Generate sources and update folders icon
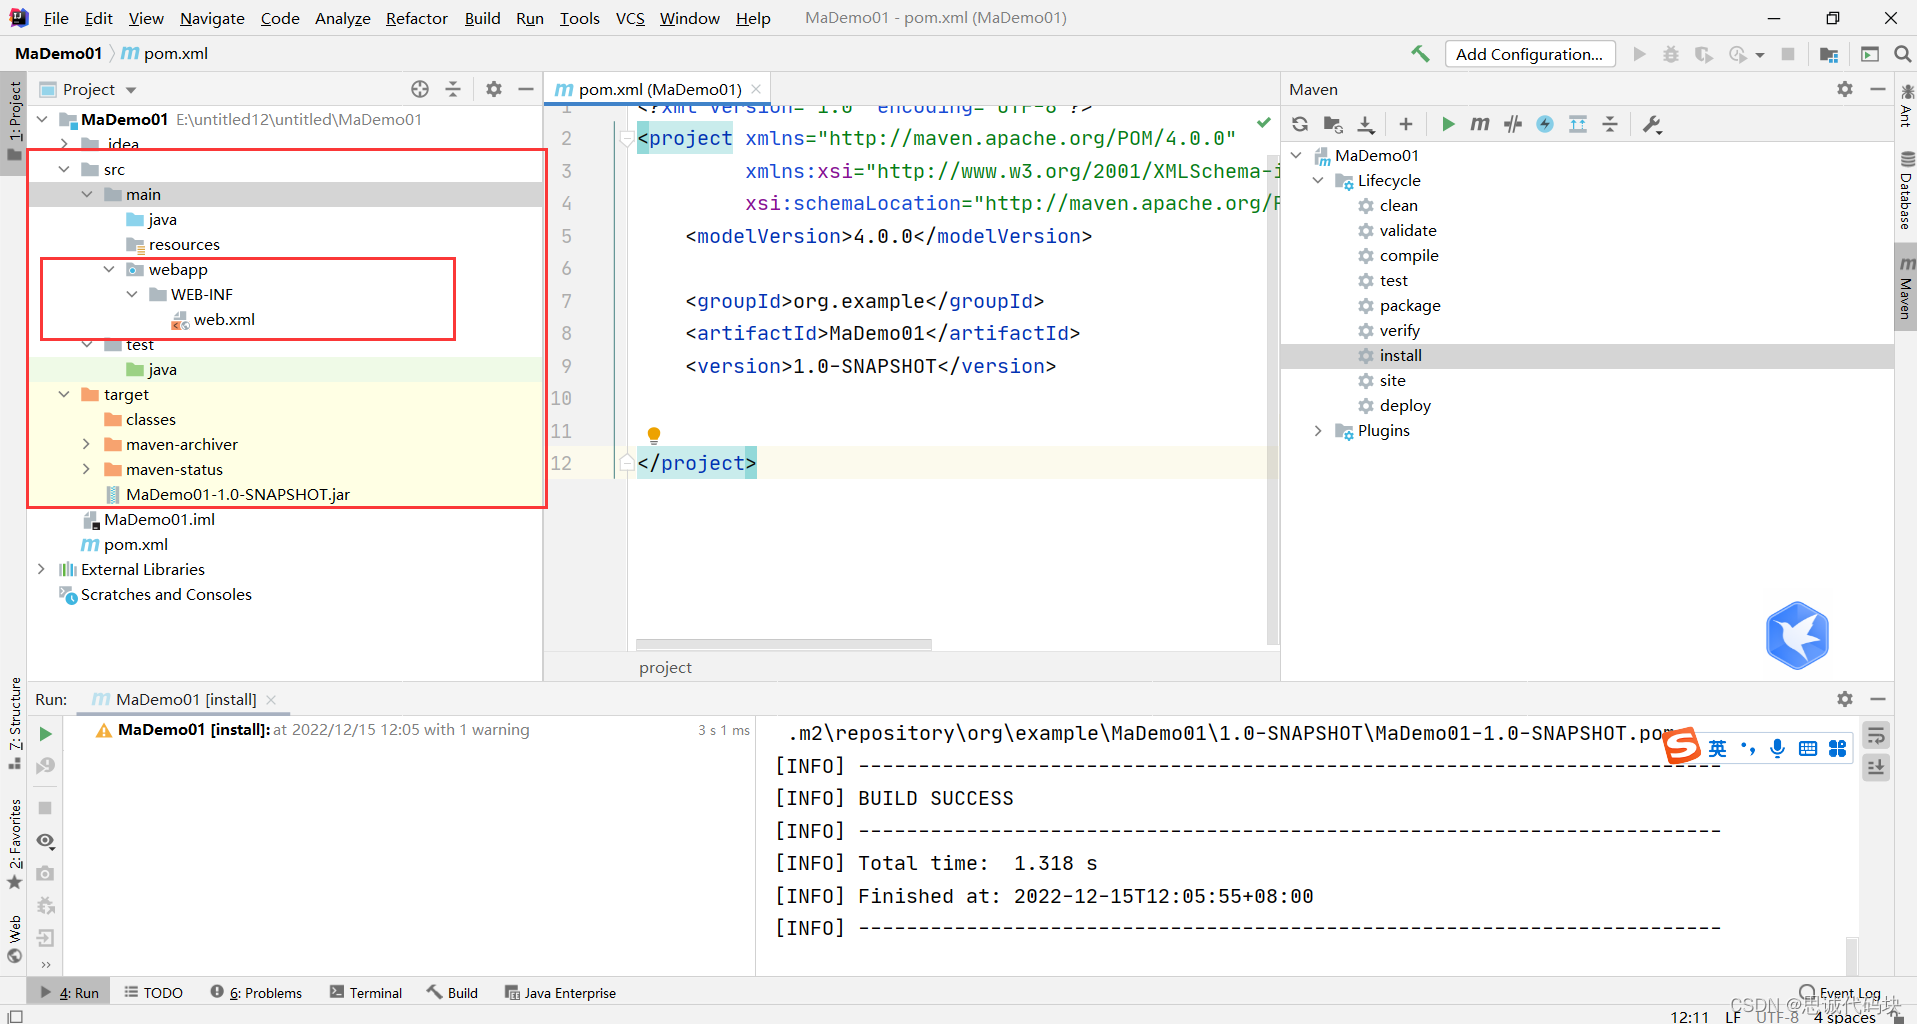1917x1024 pixels. (x=1333, y=124)
